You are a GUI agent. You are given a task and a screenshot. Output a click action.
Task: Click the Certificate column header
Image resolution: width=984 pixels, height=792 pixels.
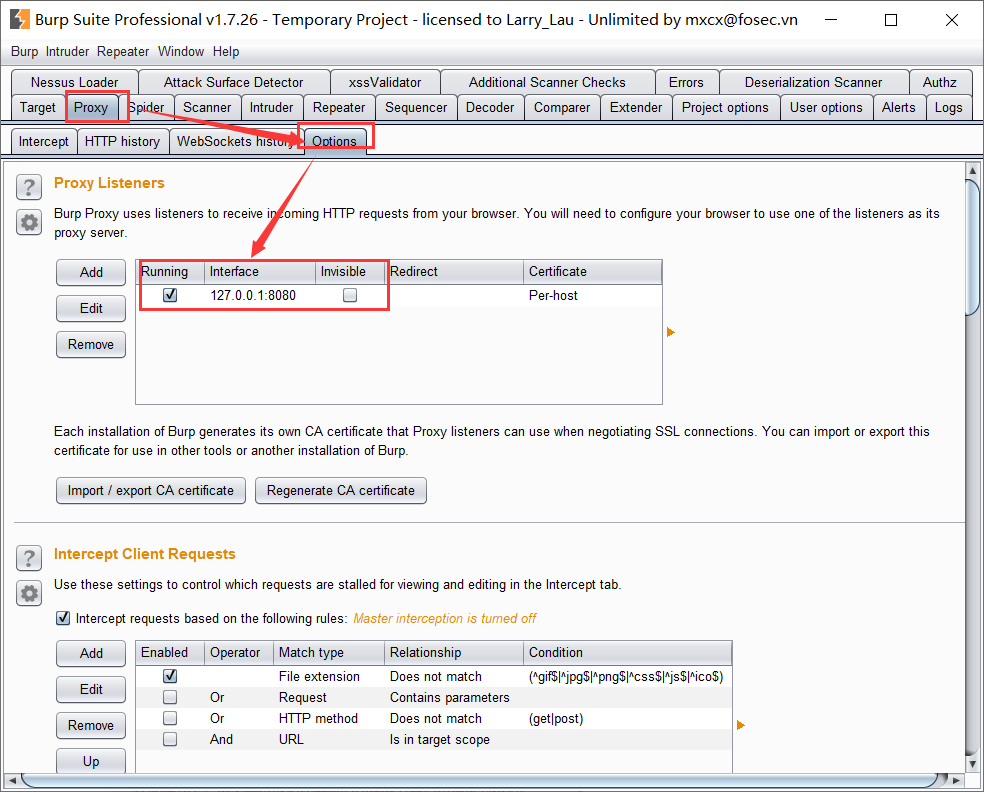point(592,272)
